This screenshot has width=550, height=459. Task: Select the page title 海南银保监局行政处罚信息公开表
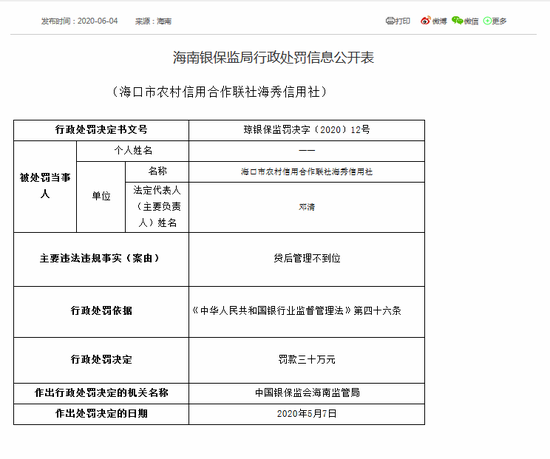coord(273,57)
